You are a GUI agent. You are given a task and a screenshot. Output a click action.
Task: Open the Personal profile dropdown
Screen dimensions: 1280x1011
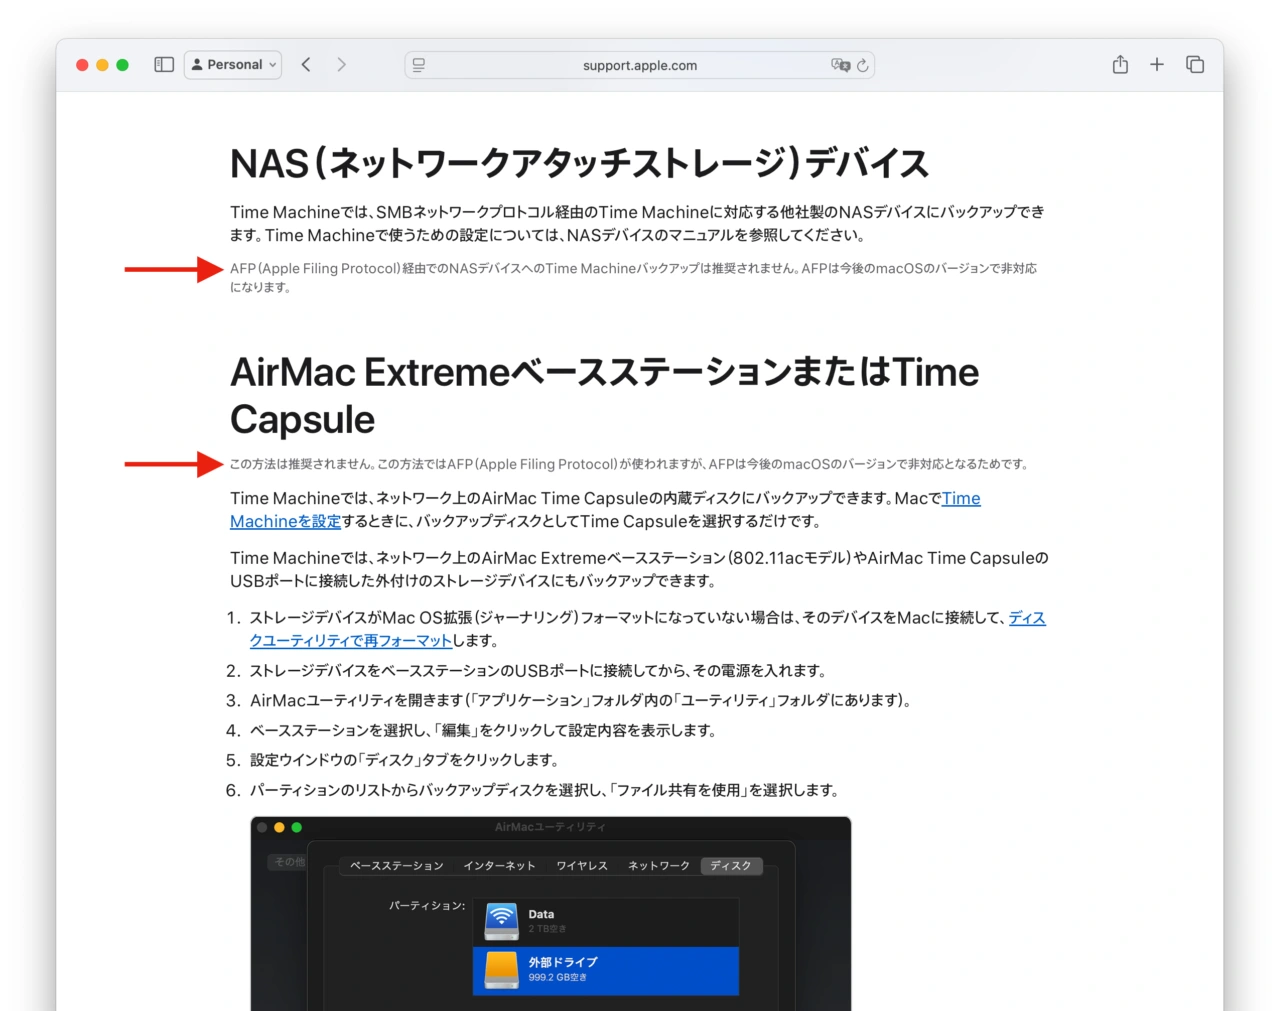(232, 64)
